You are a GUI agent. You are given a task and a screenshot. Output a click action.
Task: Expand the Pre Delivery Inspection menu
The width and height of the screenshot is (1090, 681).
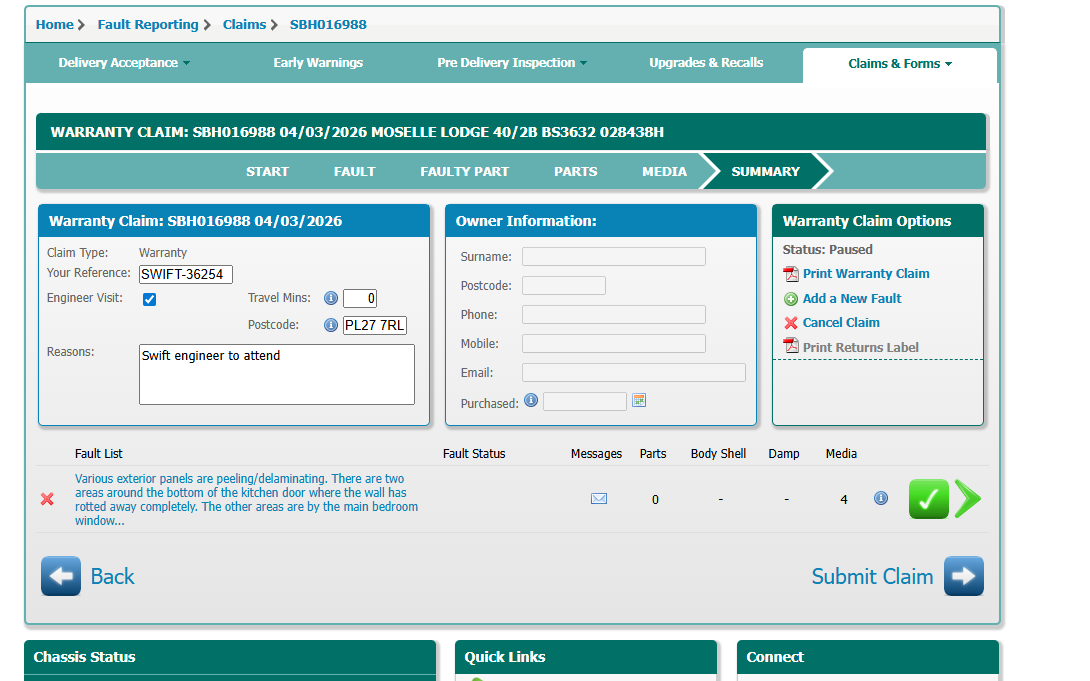pos(512,63)
